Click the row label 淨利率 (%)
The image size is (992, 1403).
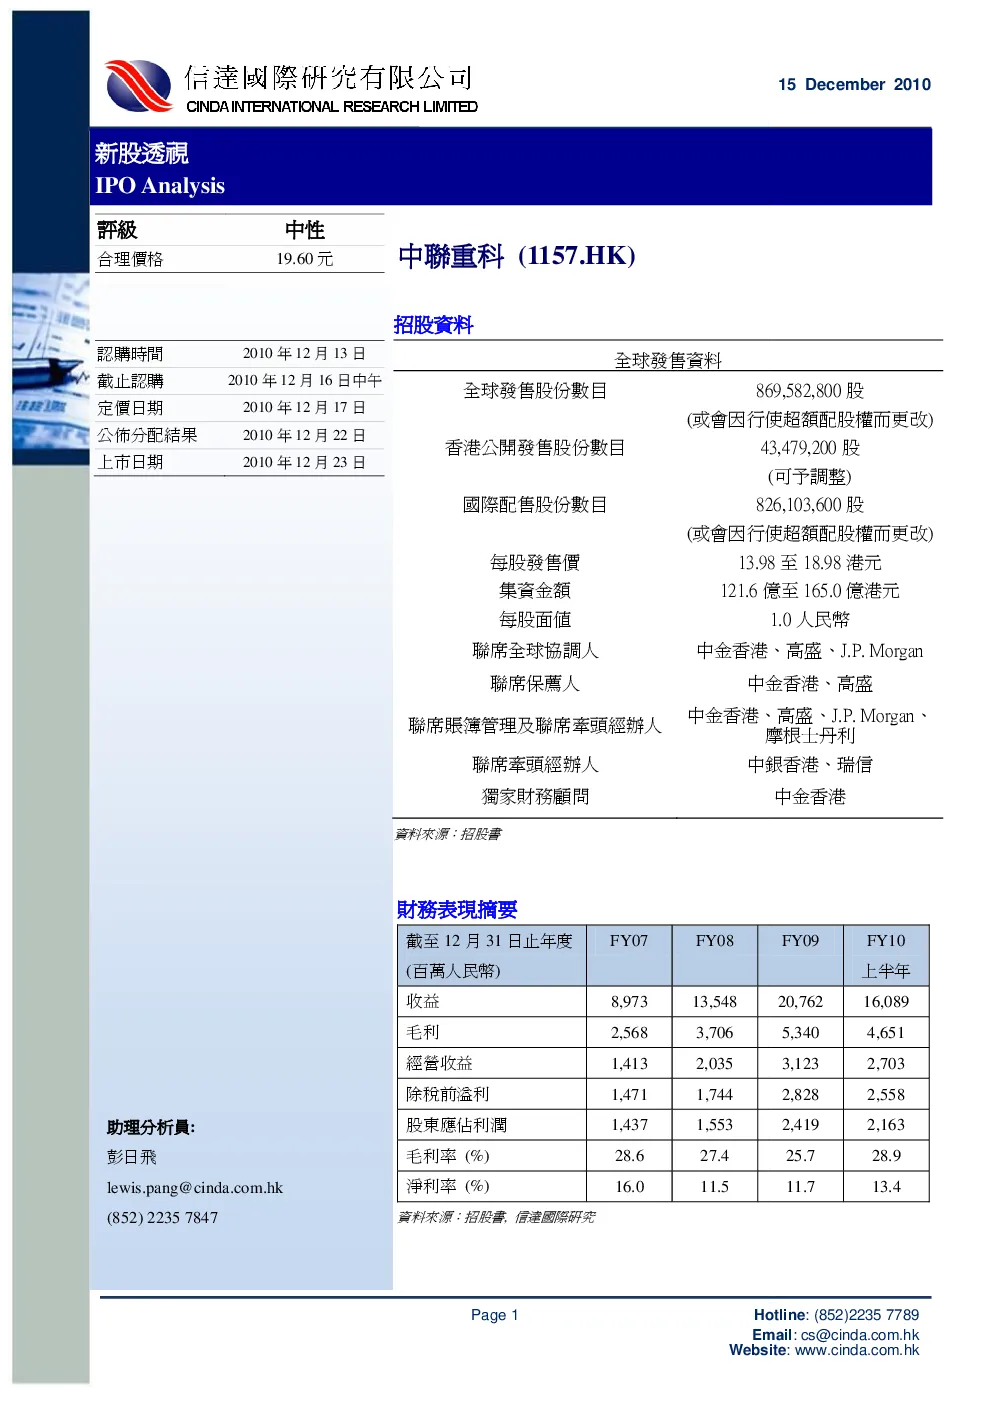point(448,1187)
